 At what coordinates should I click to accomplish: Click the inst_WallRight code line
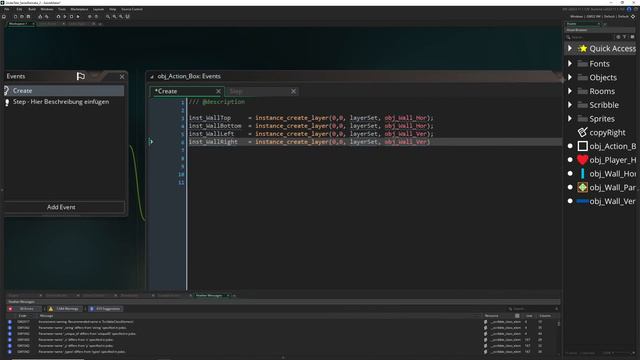tap(309, 142)
